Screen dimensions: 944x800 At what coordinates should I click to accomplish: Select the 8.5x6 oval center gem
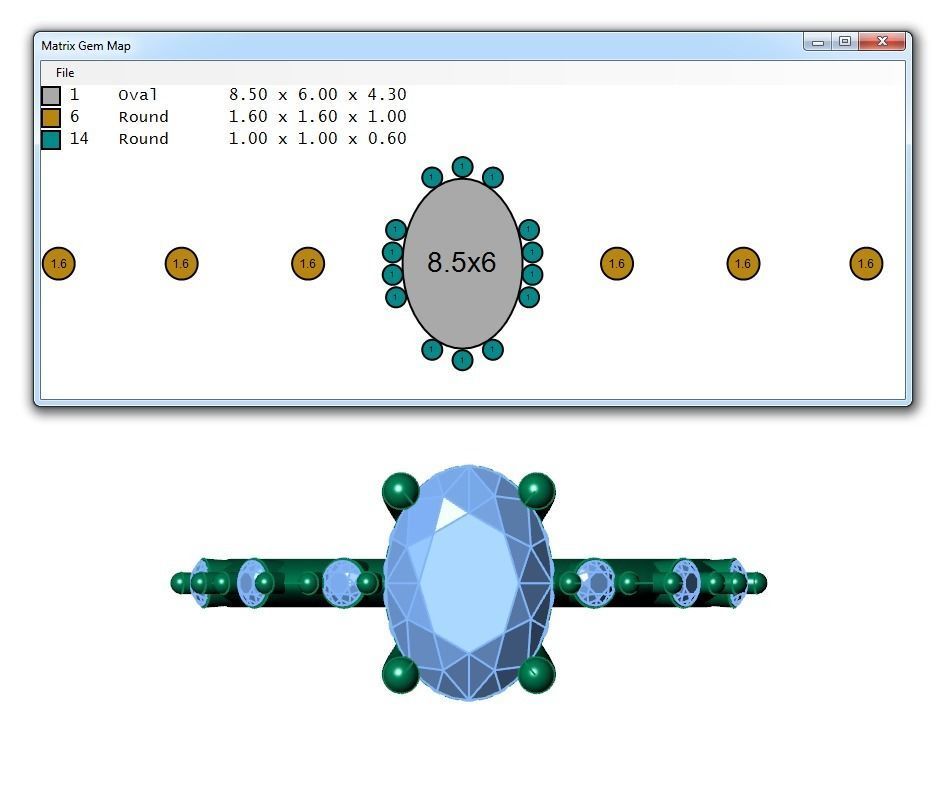coord(462,263)
